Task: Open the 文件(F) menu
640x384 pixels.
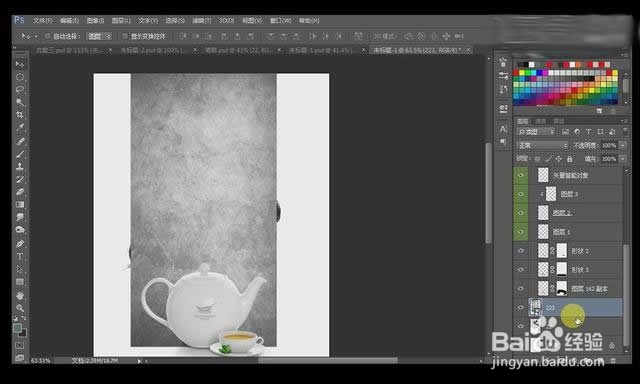Action: pyautogui.click(x=42, y=20)
